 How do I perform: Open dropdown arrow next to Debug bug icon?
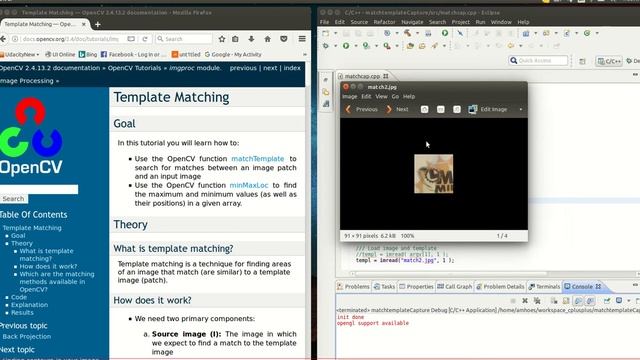click(336, 46)
